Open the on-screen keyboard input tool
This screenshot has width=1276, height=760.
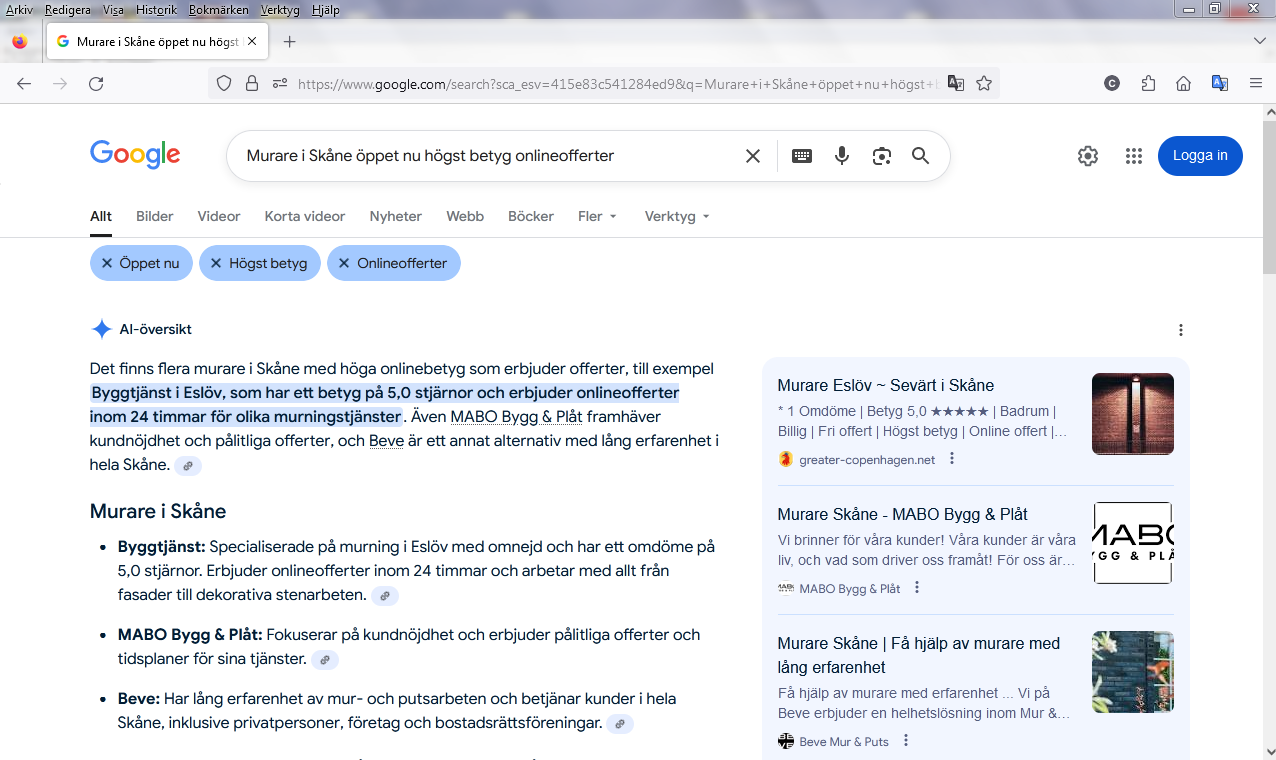click(x=802, y=156)
